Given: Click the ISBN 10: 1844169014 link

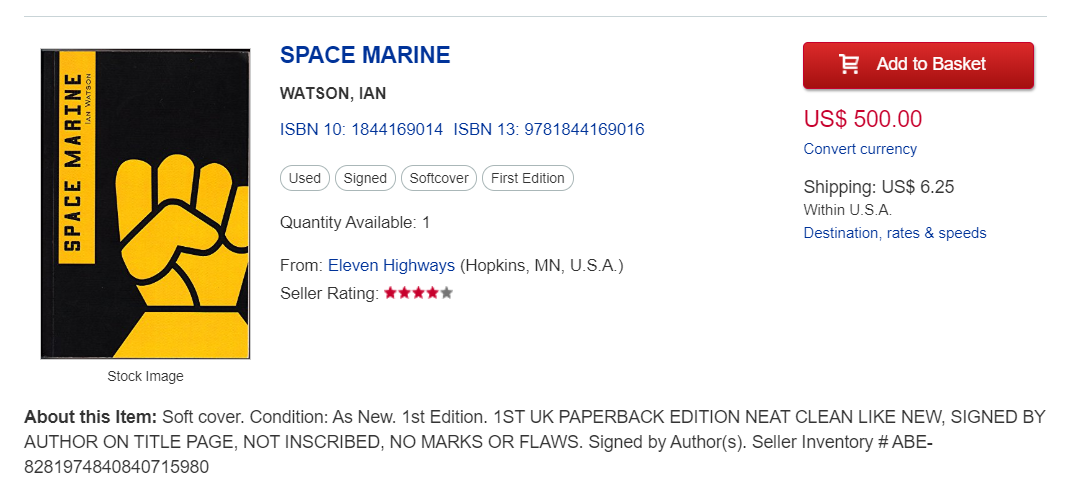Looking at the screenshot, I should coord(361,129).
